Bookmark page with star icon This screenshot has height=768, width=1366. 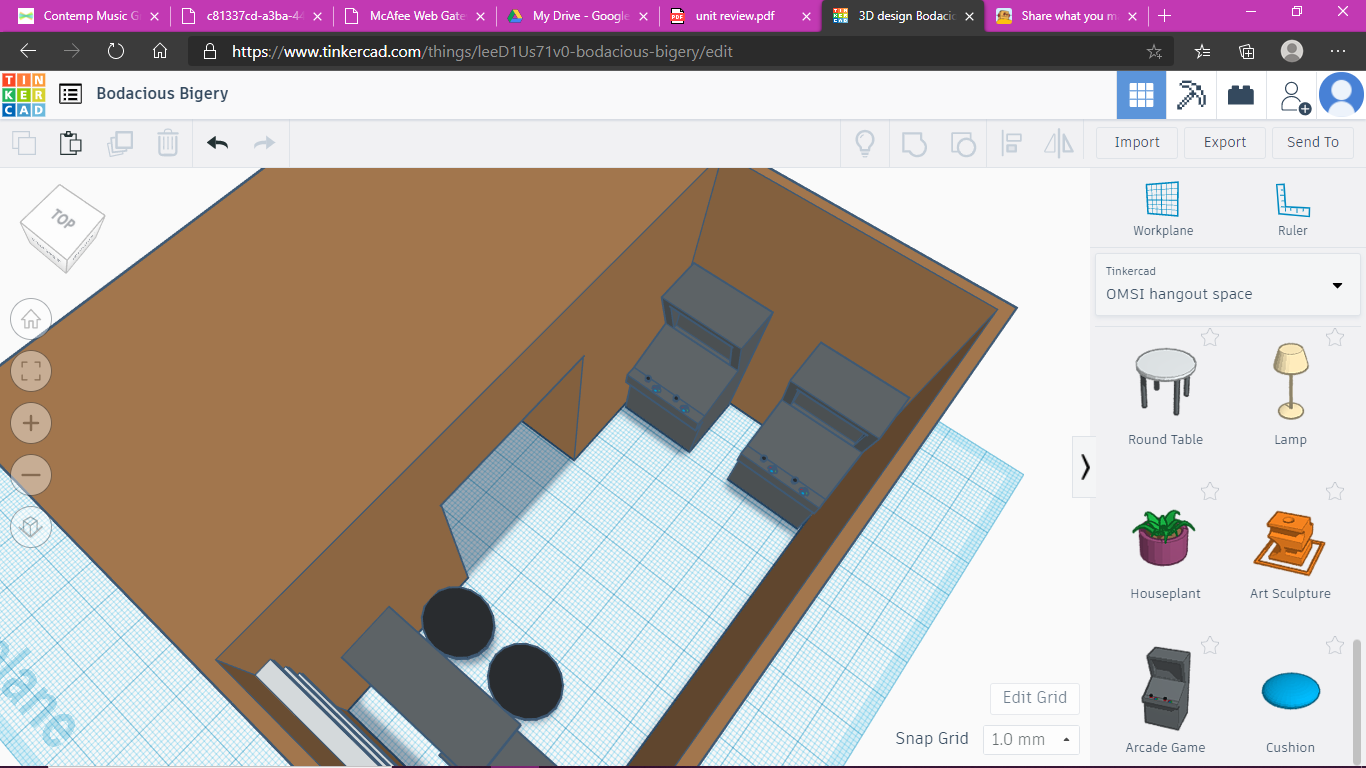coord(1154,51)
